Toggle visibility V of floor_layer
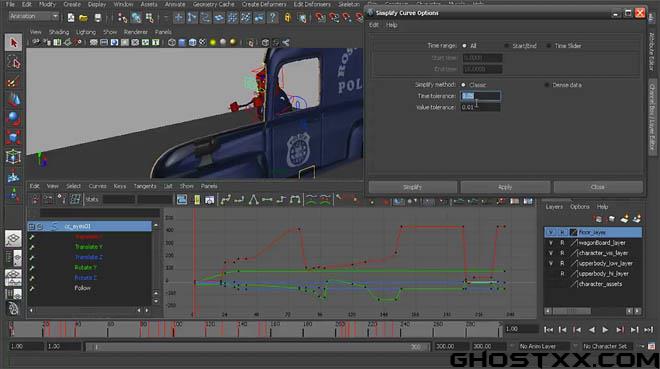Image resolution: width=660 pixels, height=369 pixels. point(551,232)
